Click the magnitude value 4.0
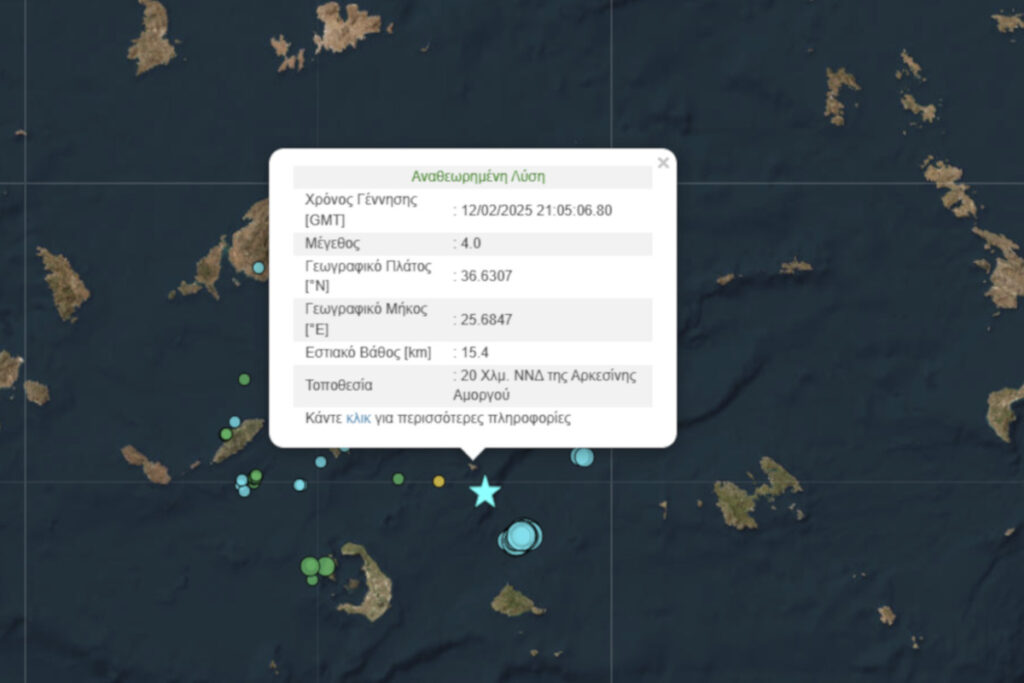This screenshot has width=1024, height=683. [471, 243]
